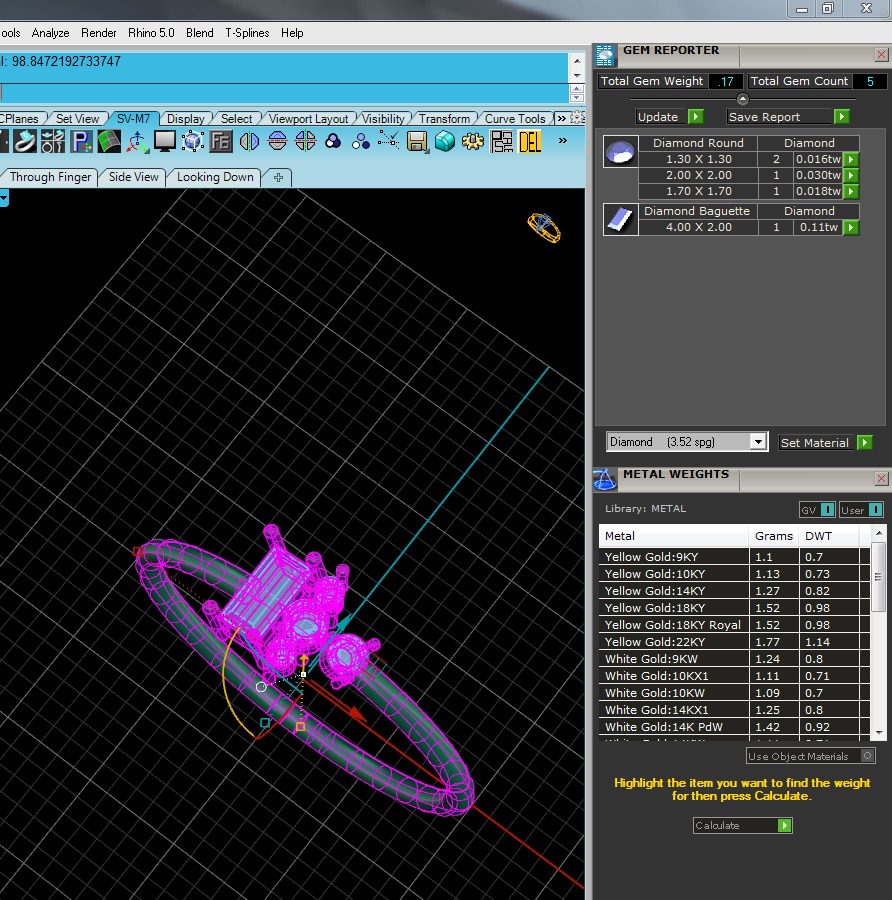Click the black monitor display icon

point(165,141)
